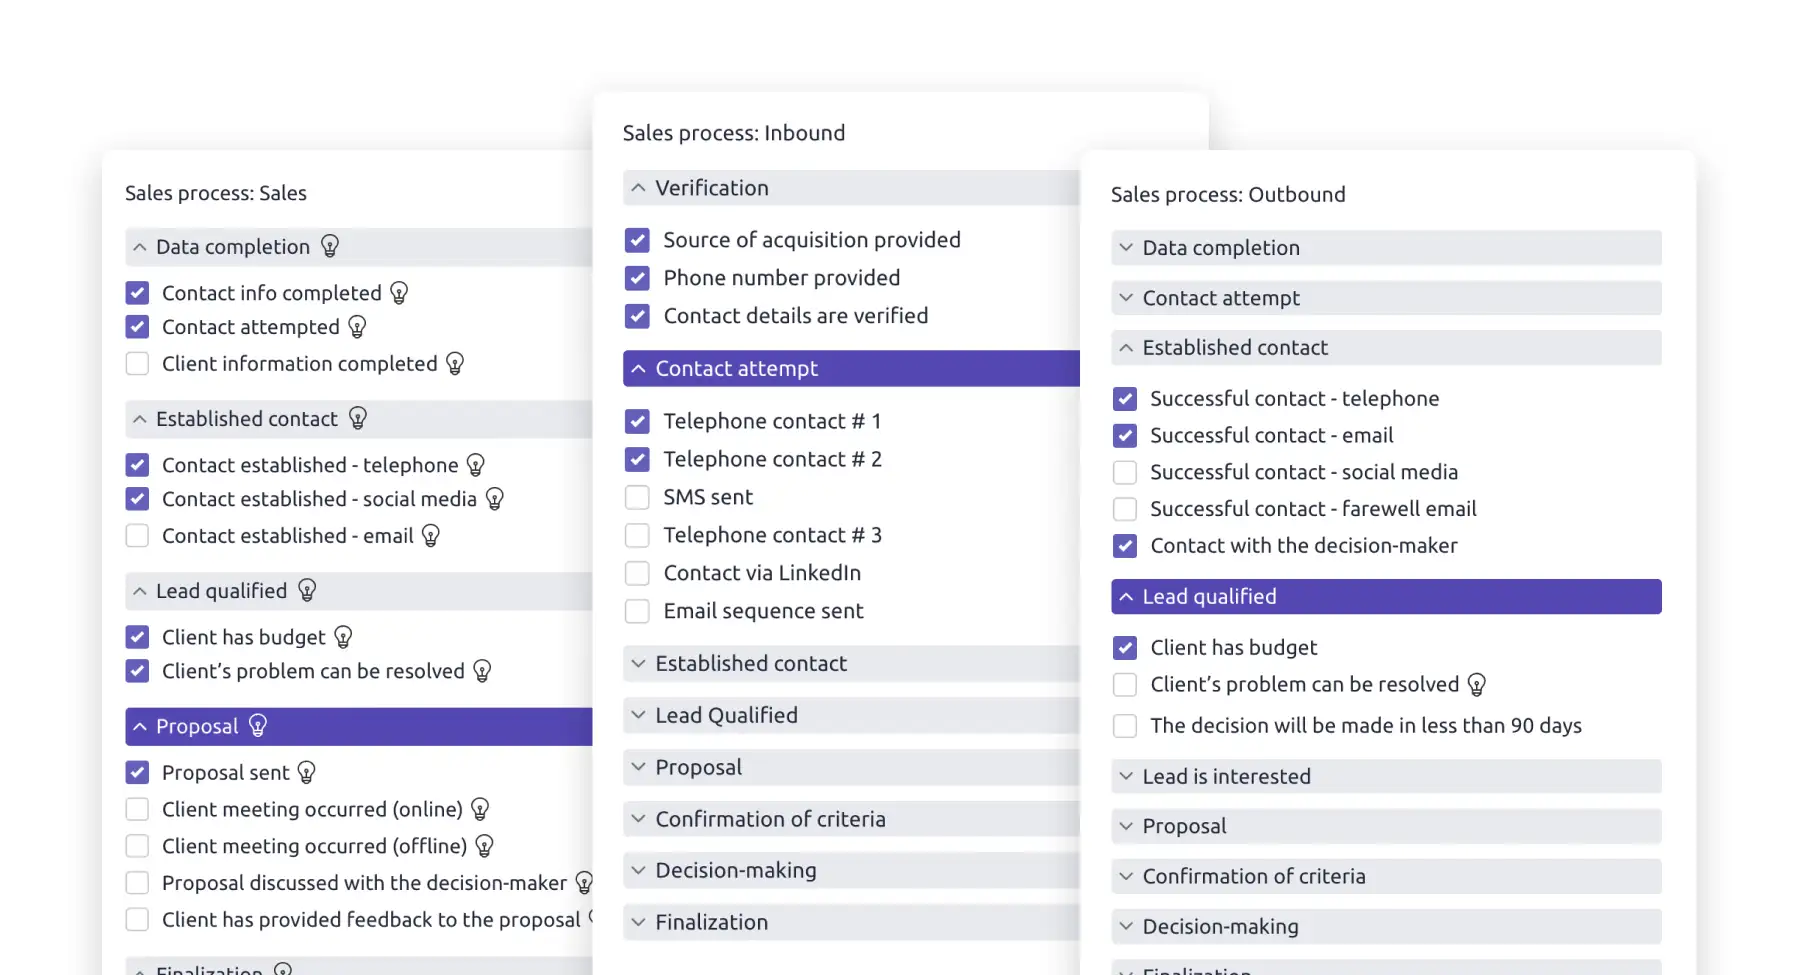Expand Proposal section in Inbound panel
Image resolution: width=1800 pixels, height=975 pixels.
tap(851, 767)
